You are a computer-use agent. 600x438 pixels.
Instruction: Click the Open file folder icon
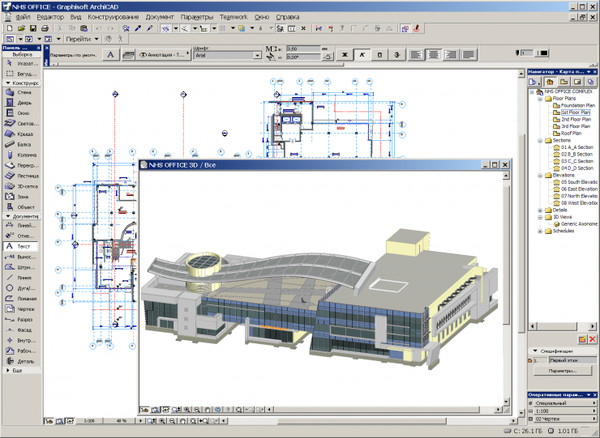(x=21, y=28)
